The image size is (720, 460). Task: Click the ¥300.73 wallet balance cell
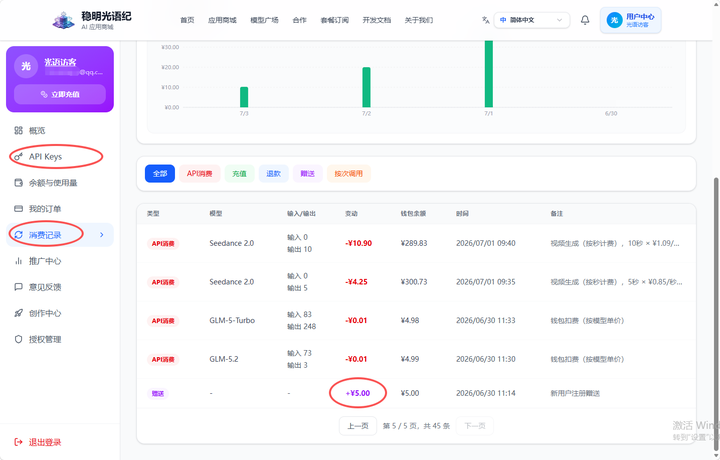[414, 282]
